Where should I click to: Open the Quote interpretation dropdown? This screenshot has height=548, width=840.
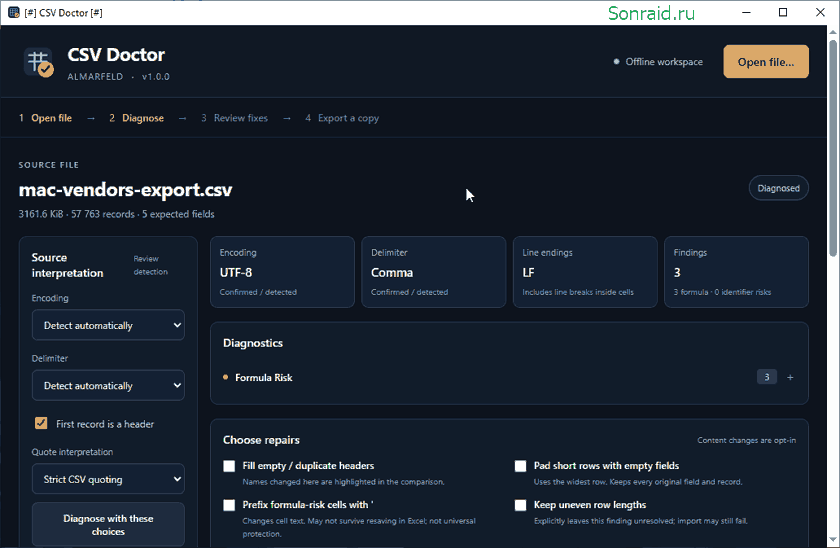(x=108, y=479)
